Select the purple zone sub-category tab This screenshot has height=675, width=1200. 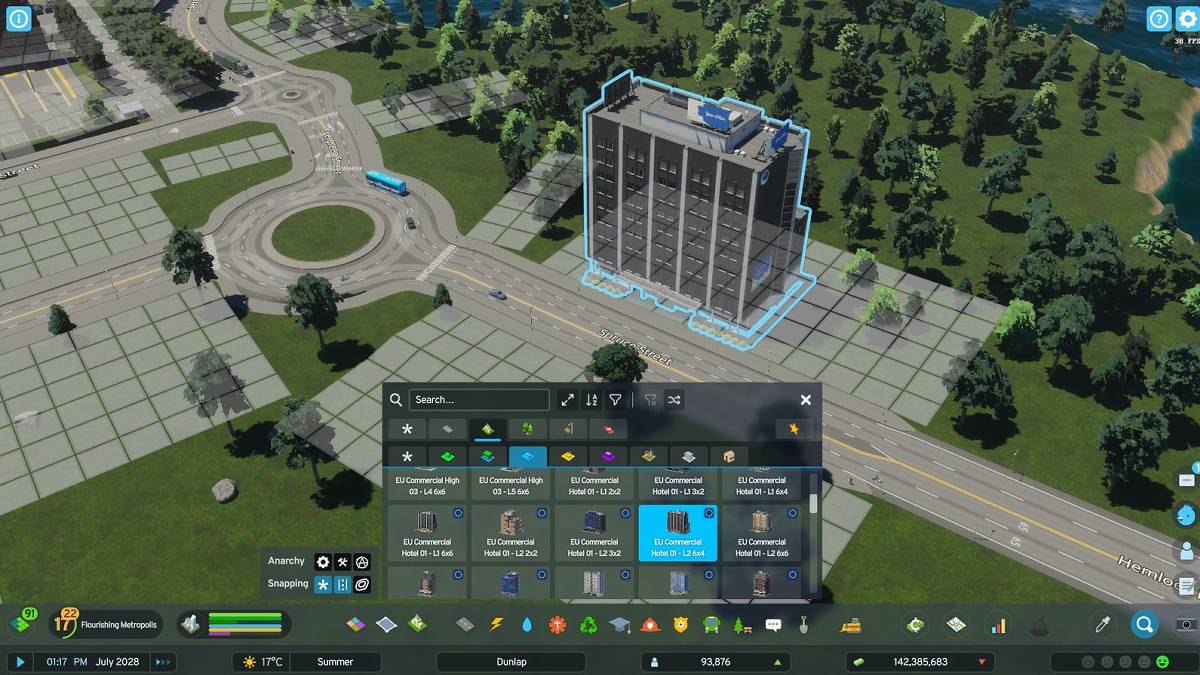click(x=607, y=457)
